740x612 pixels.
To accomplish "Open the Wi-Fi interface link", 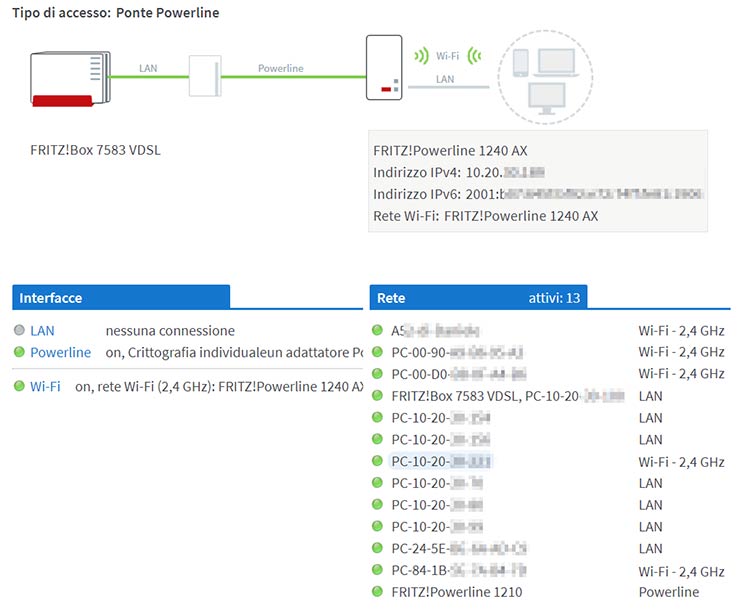I will pos(45,386).
